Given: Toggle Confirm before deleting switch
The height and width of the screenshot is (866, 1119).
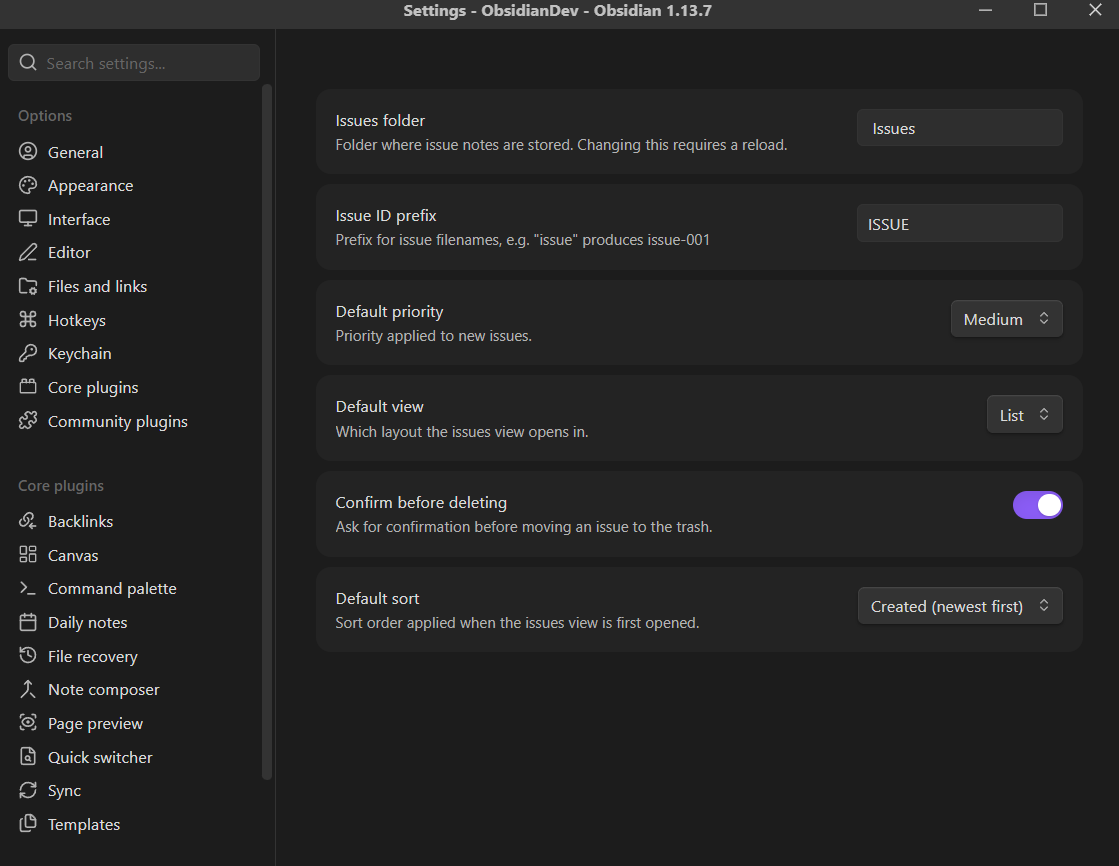Looking at the screenshot, I should tap(1038, 505).
